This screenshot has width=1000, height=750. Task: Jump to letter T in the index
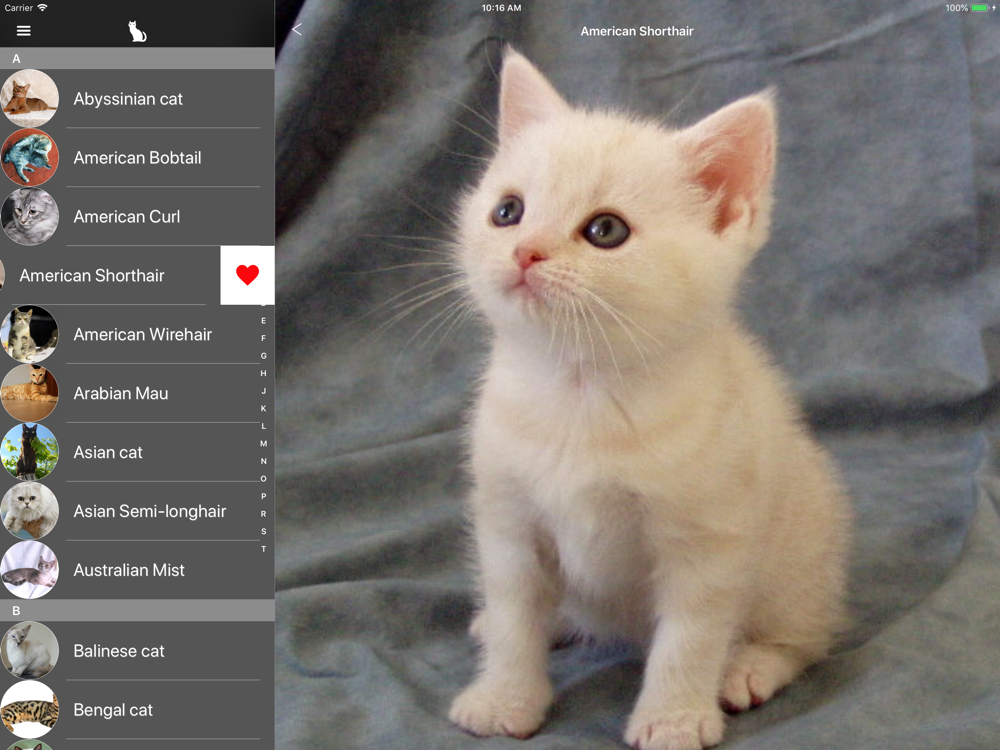tap(263, 548)
